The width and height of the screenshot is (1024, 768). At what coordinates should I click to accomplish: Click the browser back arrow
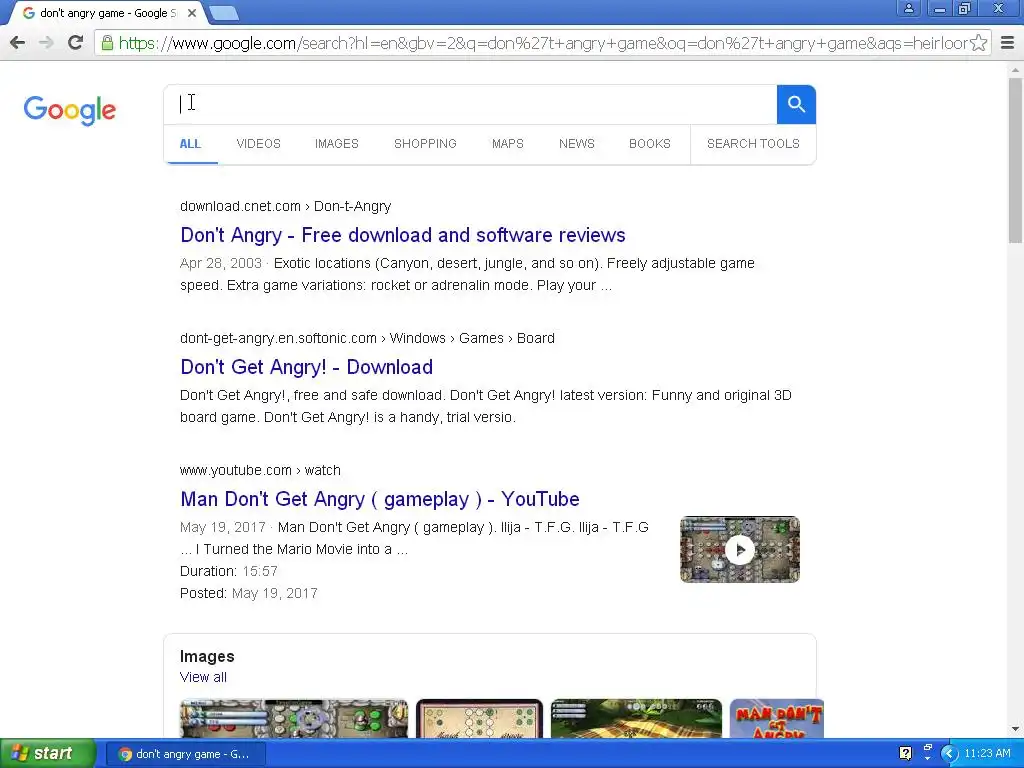[18, 43]
